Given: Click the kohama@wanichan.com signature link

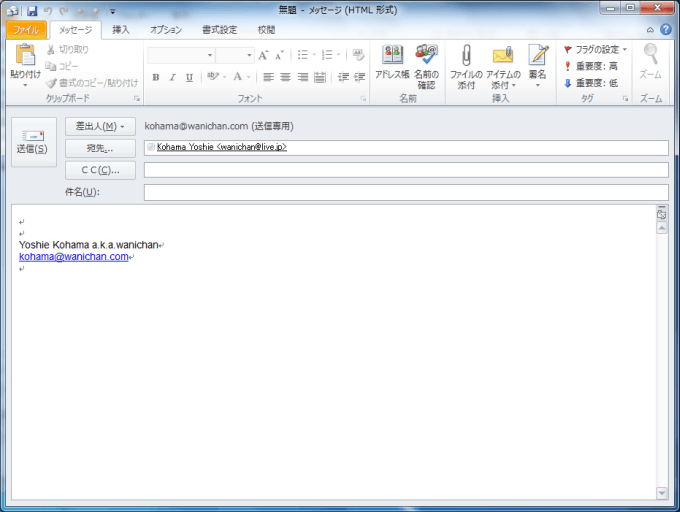Looking at the screenshot, I should (74, 257).
